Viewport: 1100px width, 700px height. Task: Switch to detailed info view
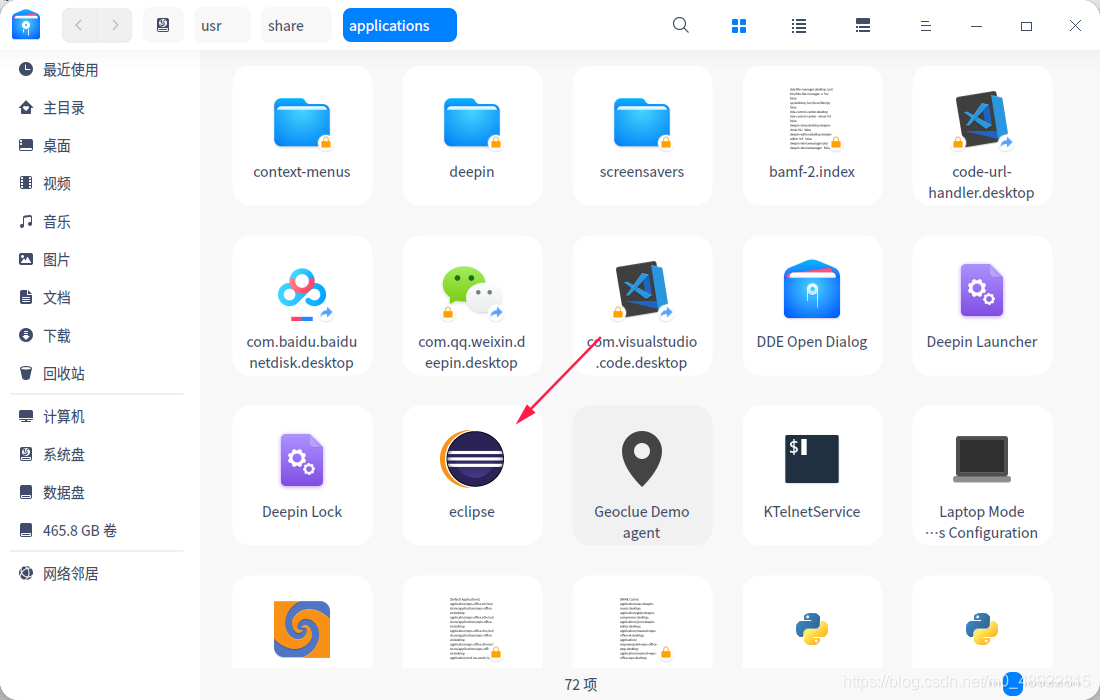tap(863, 26)
